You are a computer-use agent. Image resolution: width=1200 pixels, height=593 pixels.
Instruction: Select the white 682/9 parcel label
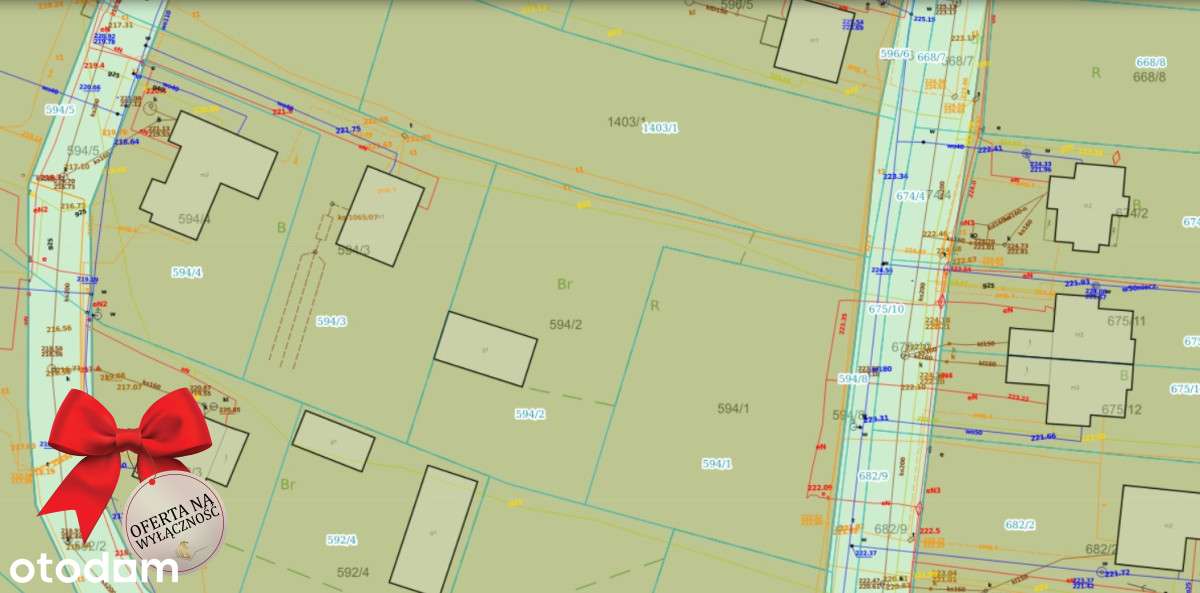coord(873,476)
